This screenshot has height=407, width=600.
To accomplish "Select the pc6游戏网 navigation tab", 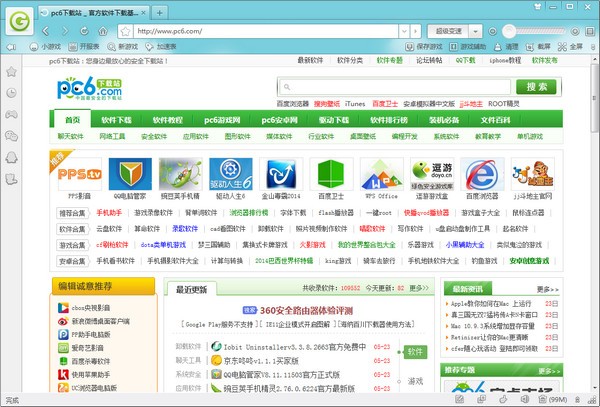I will pyautogui.click(x=222, y=120).
